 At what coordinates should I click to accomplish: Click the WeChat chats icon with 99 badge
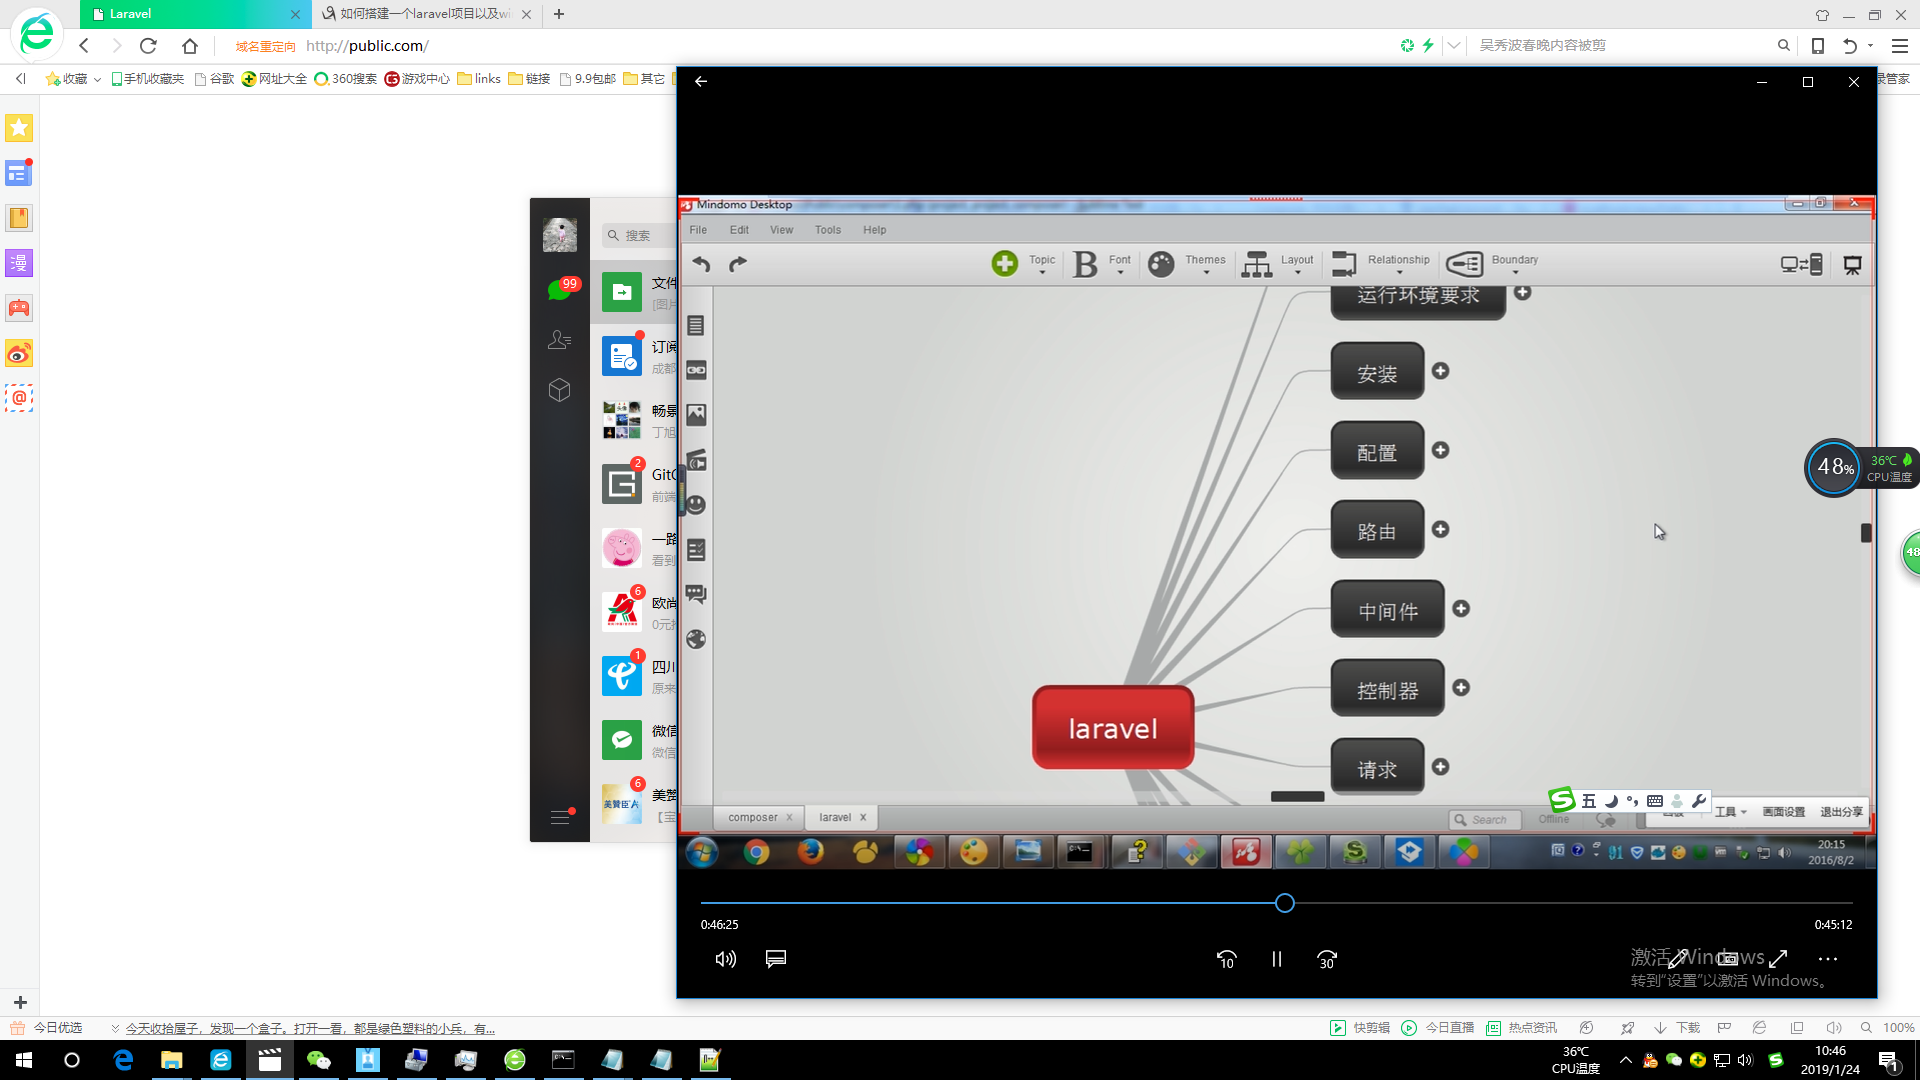tap(560, 290)
